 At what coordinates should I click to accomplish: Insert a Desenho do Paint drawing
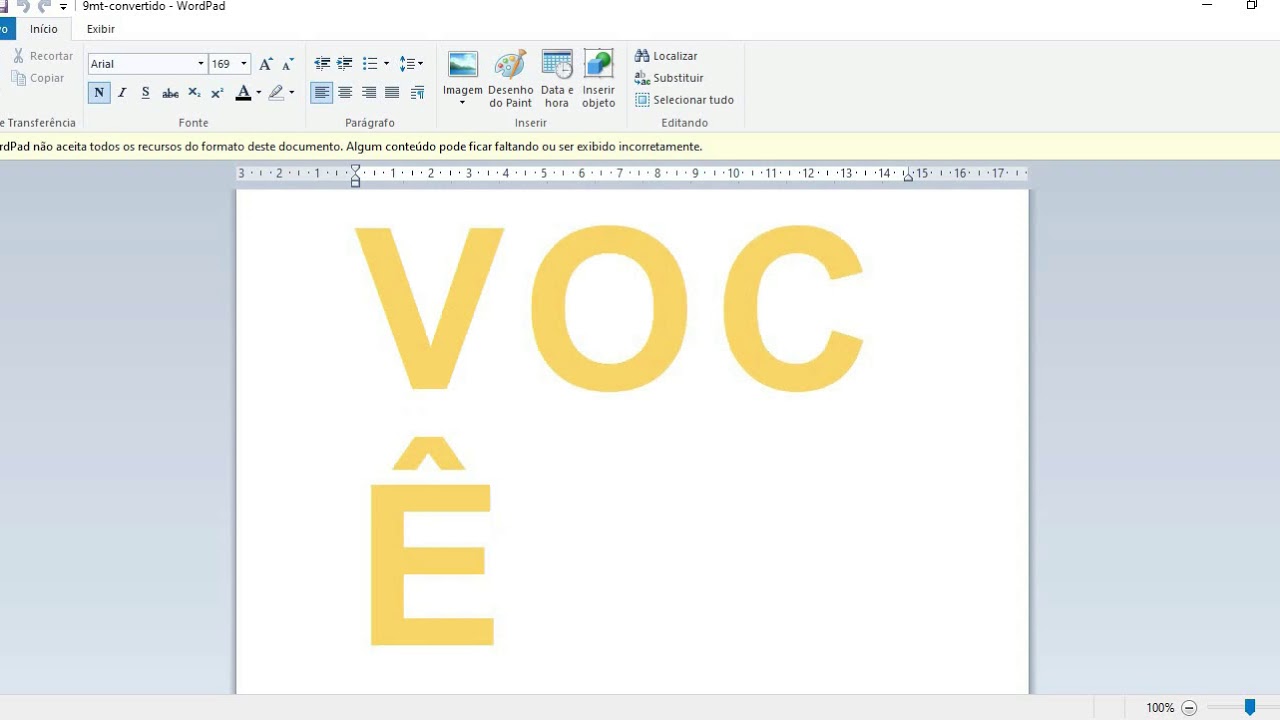click(511, 79)
